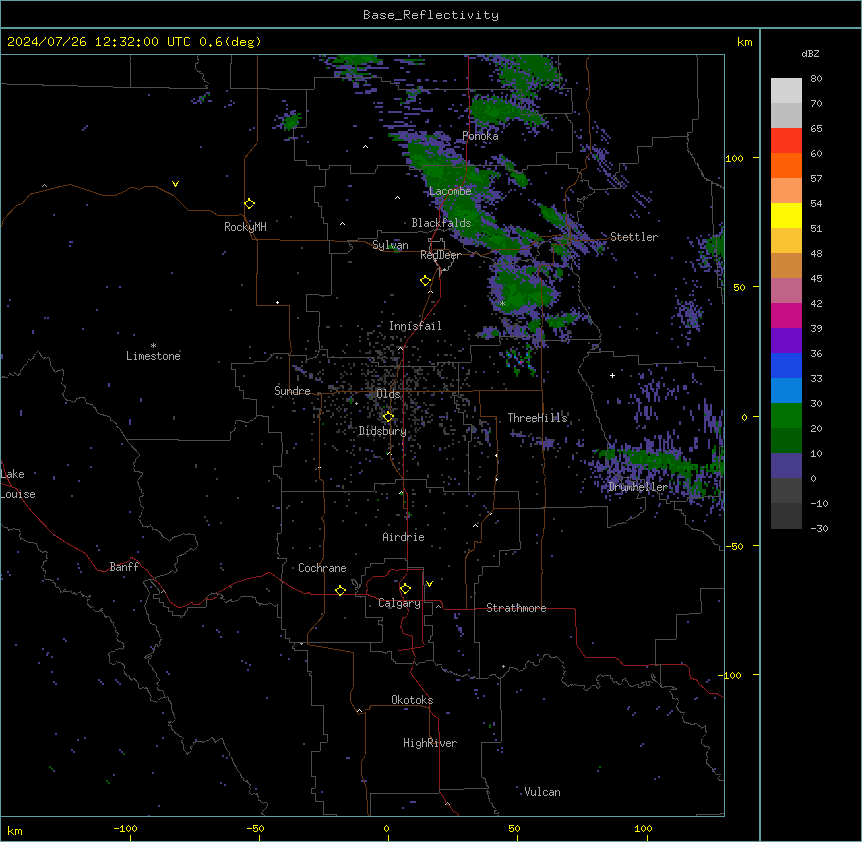The image size is (862, 842).
Task: Select the bright green 20-30 dBZ legend band
Action: [x=786, y=416]
